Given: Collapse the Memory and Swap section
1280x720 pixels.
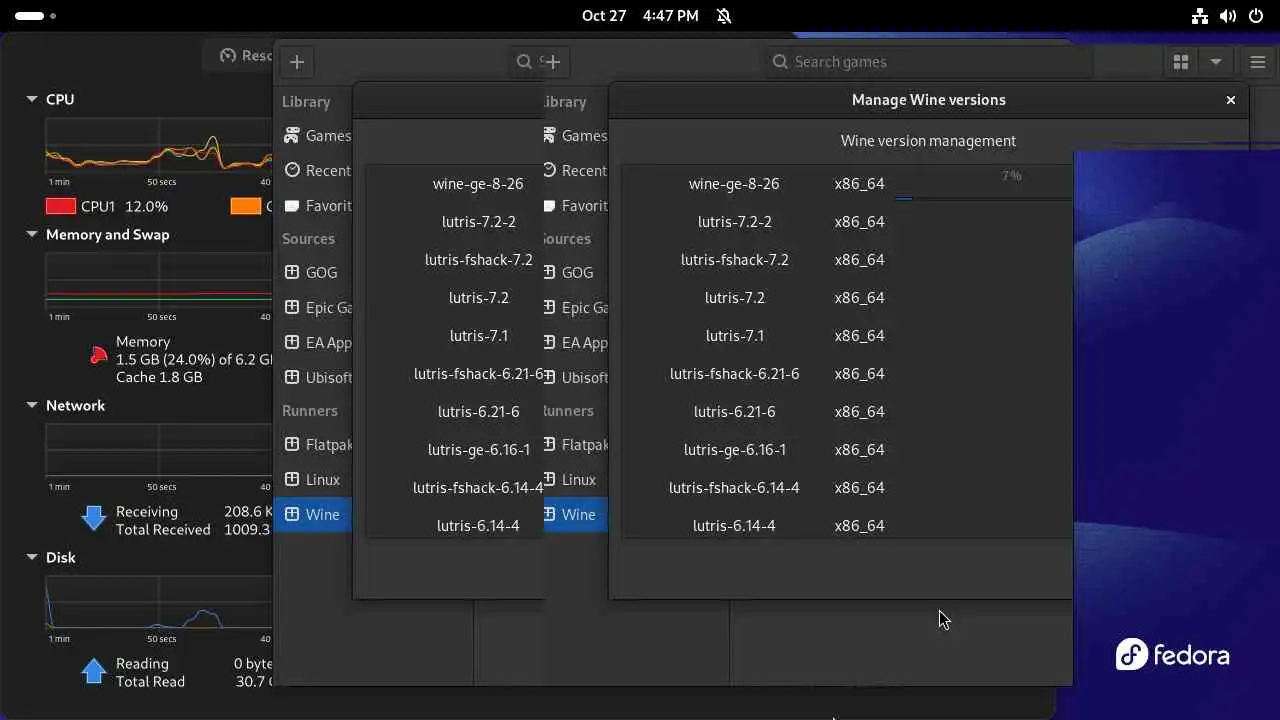Looking at the screenshot, I should tap(32, 235).
